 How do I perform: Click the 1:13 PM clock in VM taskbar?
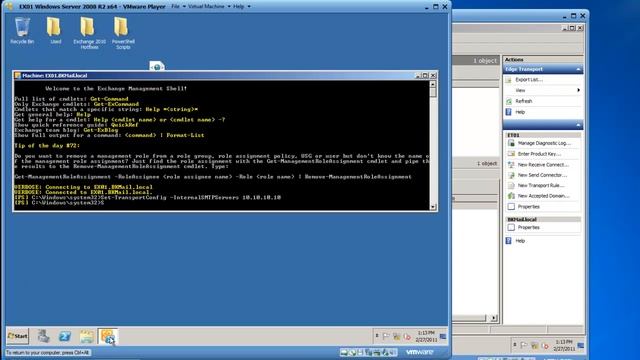[x=426, y=336]
